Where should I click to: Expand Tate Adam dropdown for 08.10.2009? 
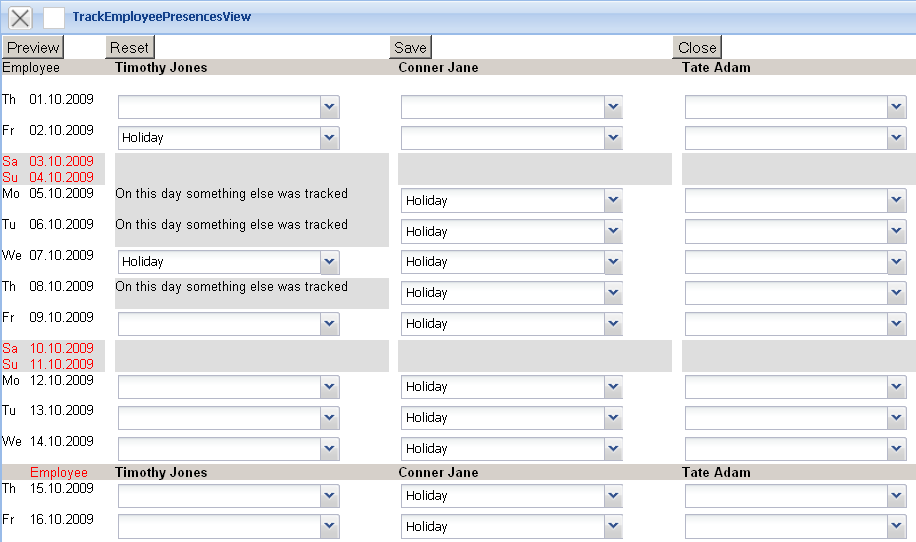tap(896, 293)
